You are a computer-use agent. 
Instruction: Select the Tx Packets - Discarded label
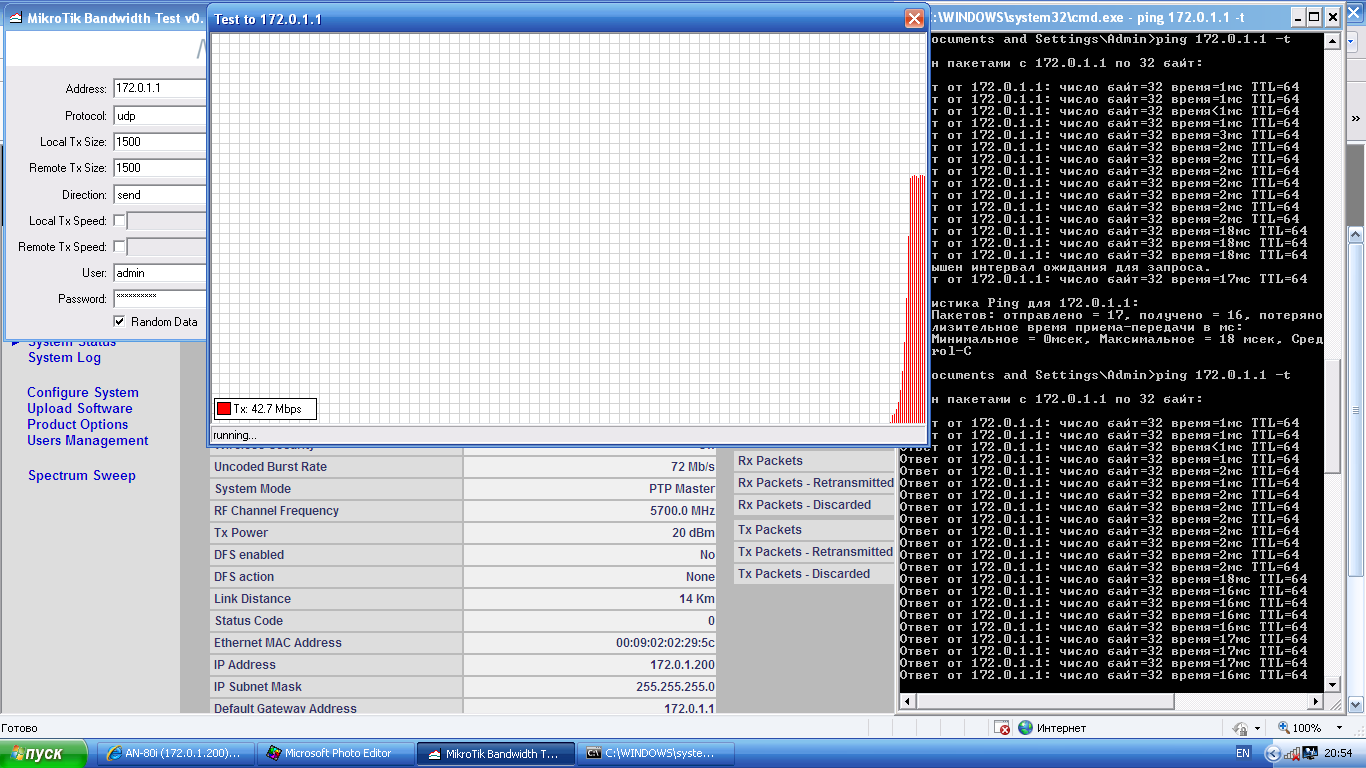[804, 574]
